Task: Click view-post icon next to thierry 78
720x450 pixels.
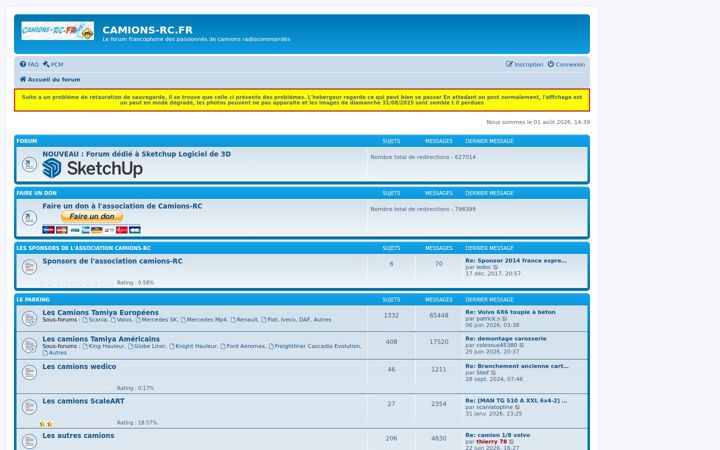Action: click(512, 441)
